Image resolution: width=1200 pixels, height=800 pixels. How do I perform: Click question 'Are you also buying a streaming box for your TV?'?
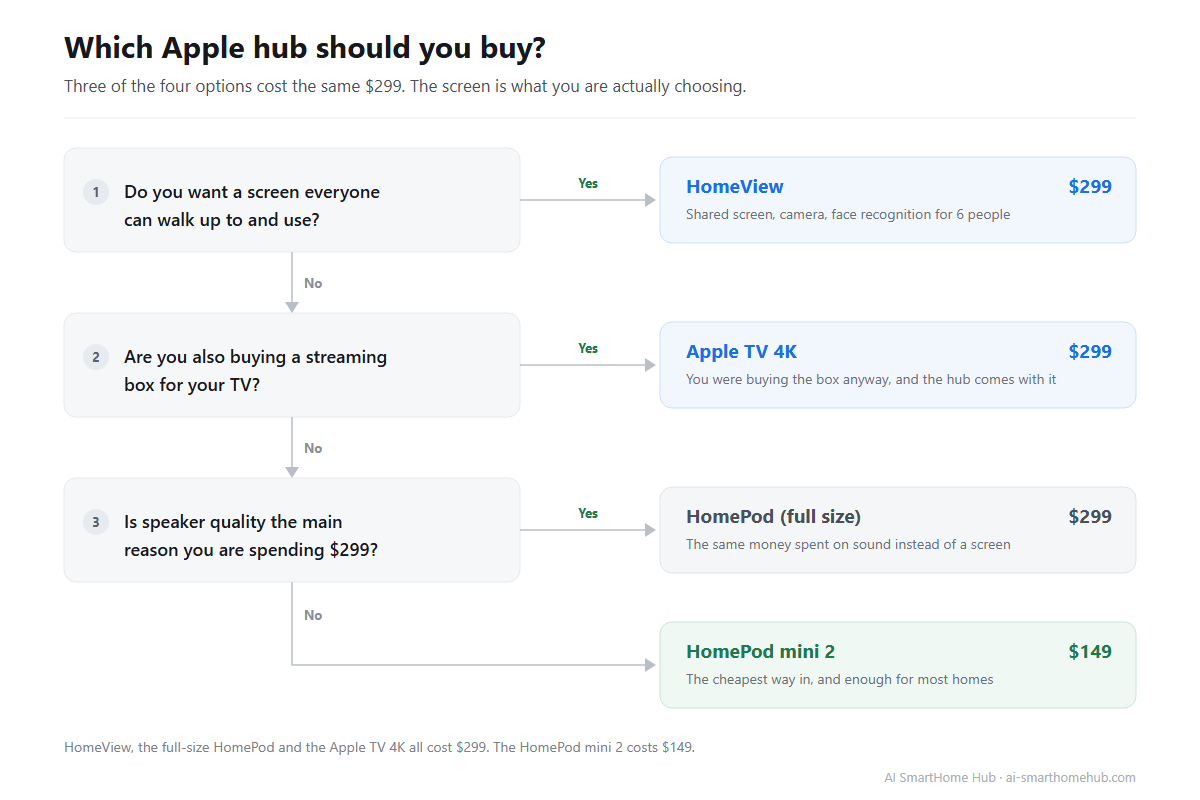point(255,370)
